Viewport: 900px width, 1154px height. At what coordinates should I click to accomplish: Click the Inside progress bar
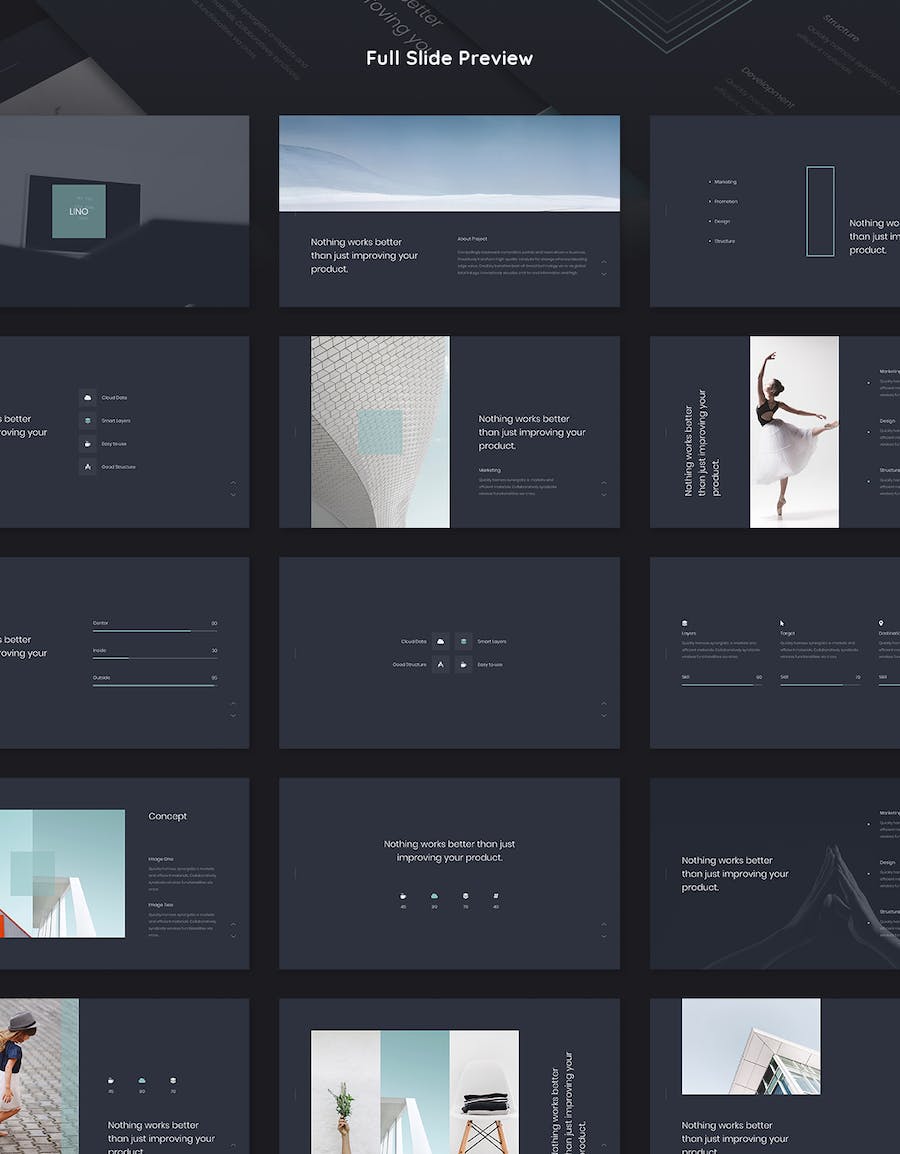click(155, 658)
